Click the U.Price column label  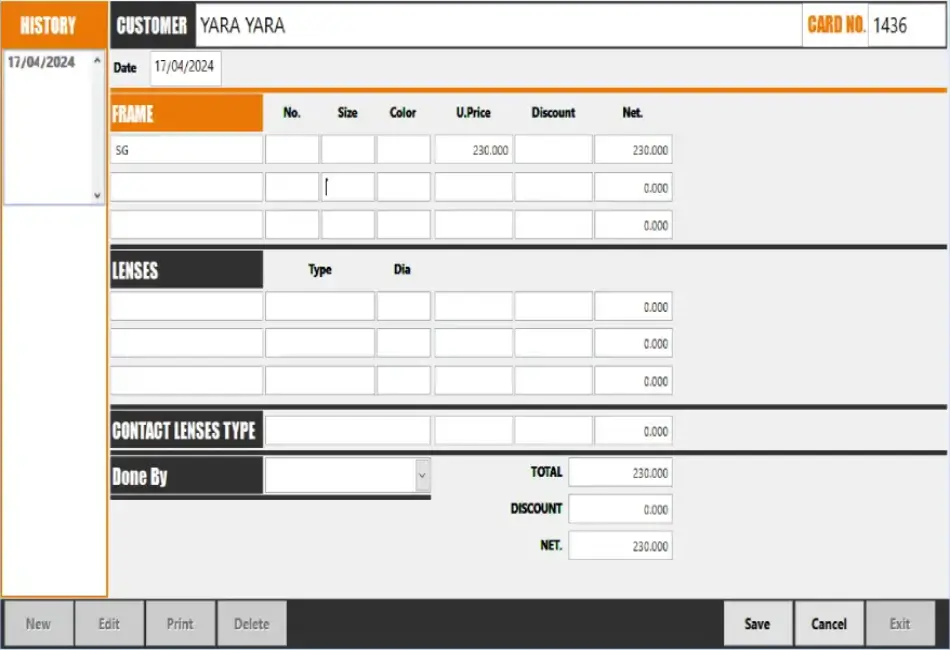[x=473, y=113]
